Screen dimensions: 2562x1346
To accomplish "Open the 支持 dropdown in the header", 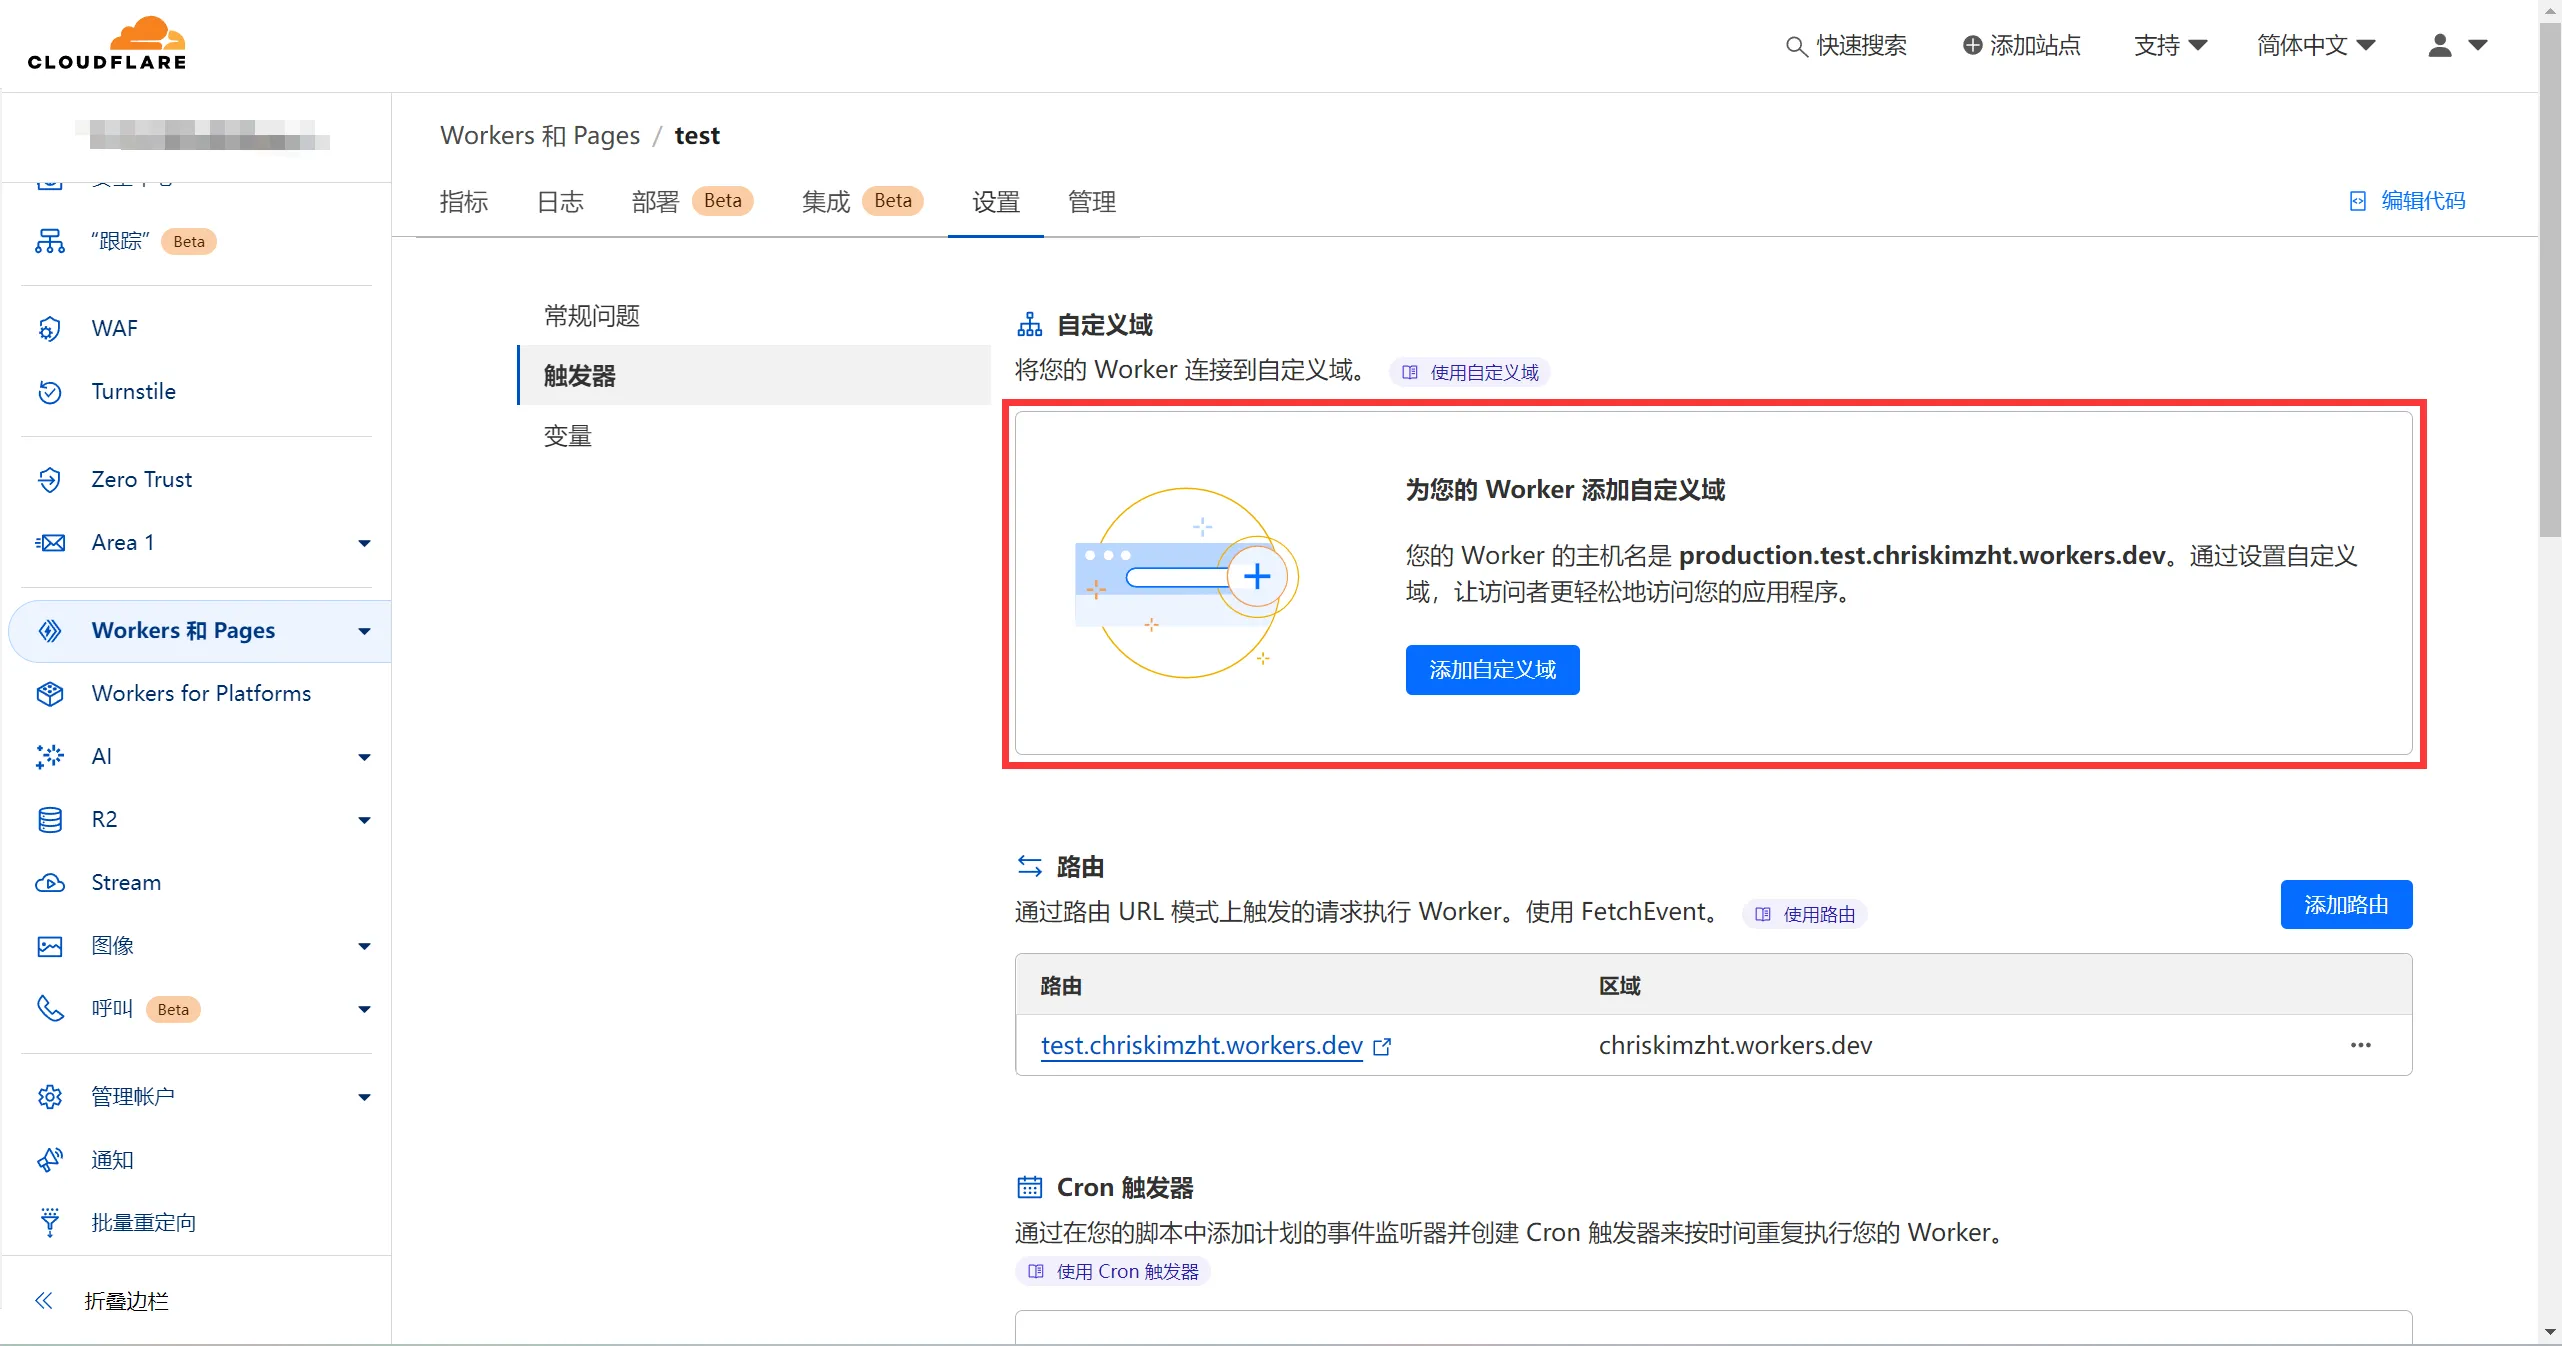I will tap(2170, 45).
